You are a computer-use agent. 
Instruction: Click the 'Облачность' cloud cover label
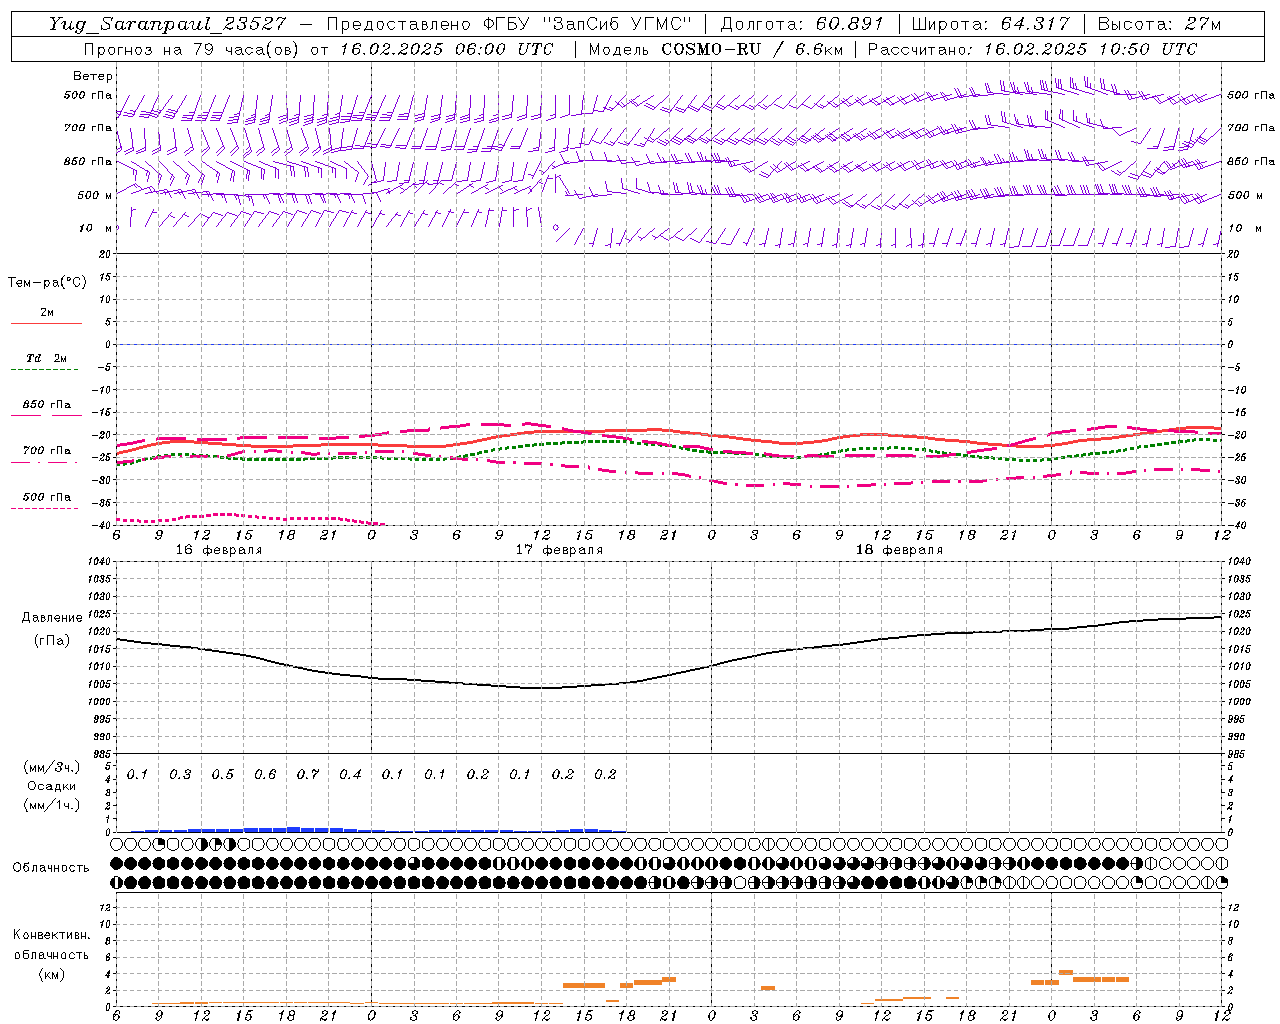point(51,868)
